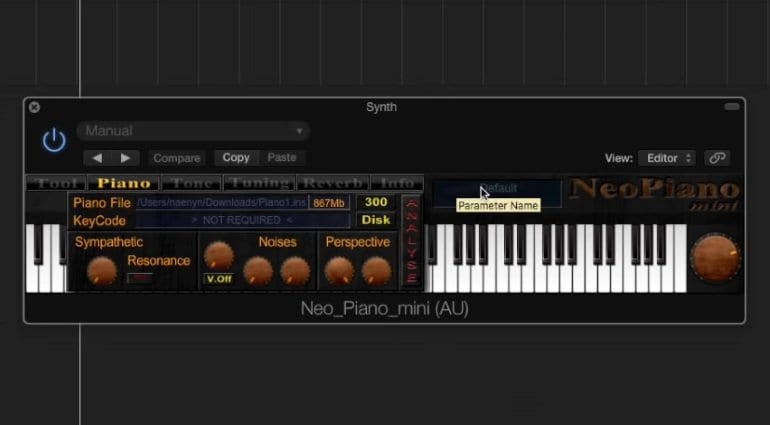Viewport: 770px width, 425px height.
Task: Open the Manual preset dropdown
Action: pyautogui.click(x=193, y=131)
